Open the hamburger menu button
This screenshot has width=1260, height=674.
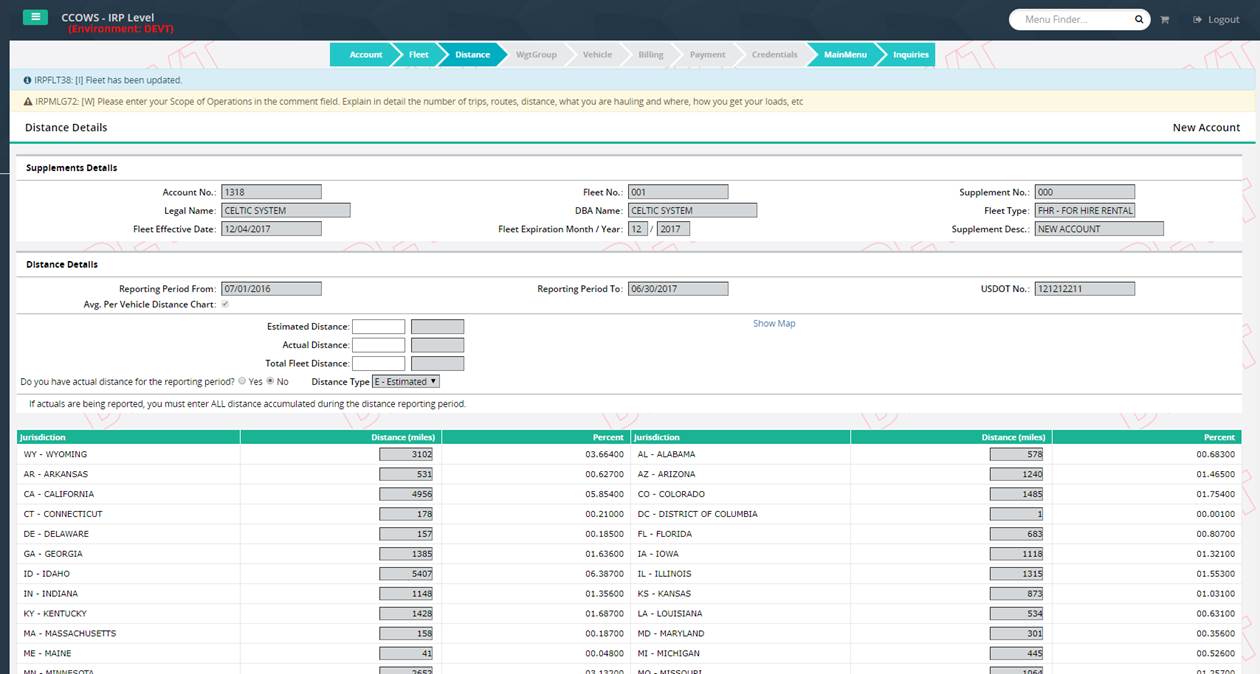(x=35, y=17)
